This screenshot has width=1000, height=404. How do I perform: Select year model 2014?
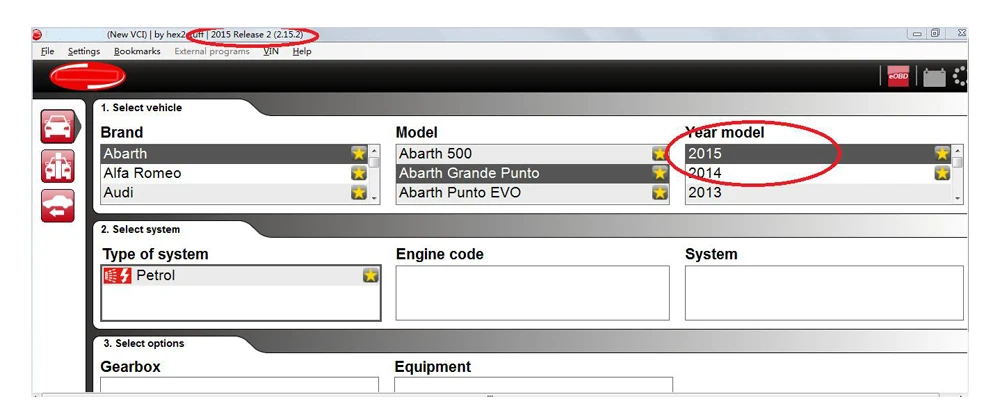point(818,173)
